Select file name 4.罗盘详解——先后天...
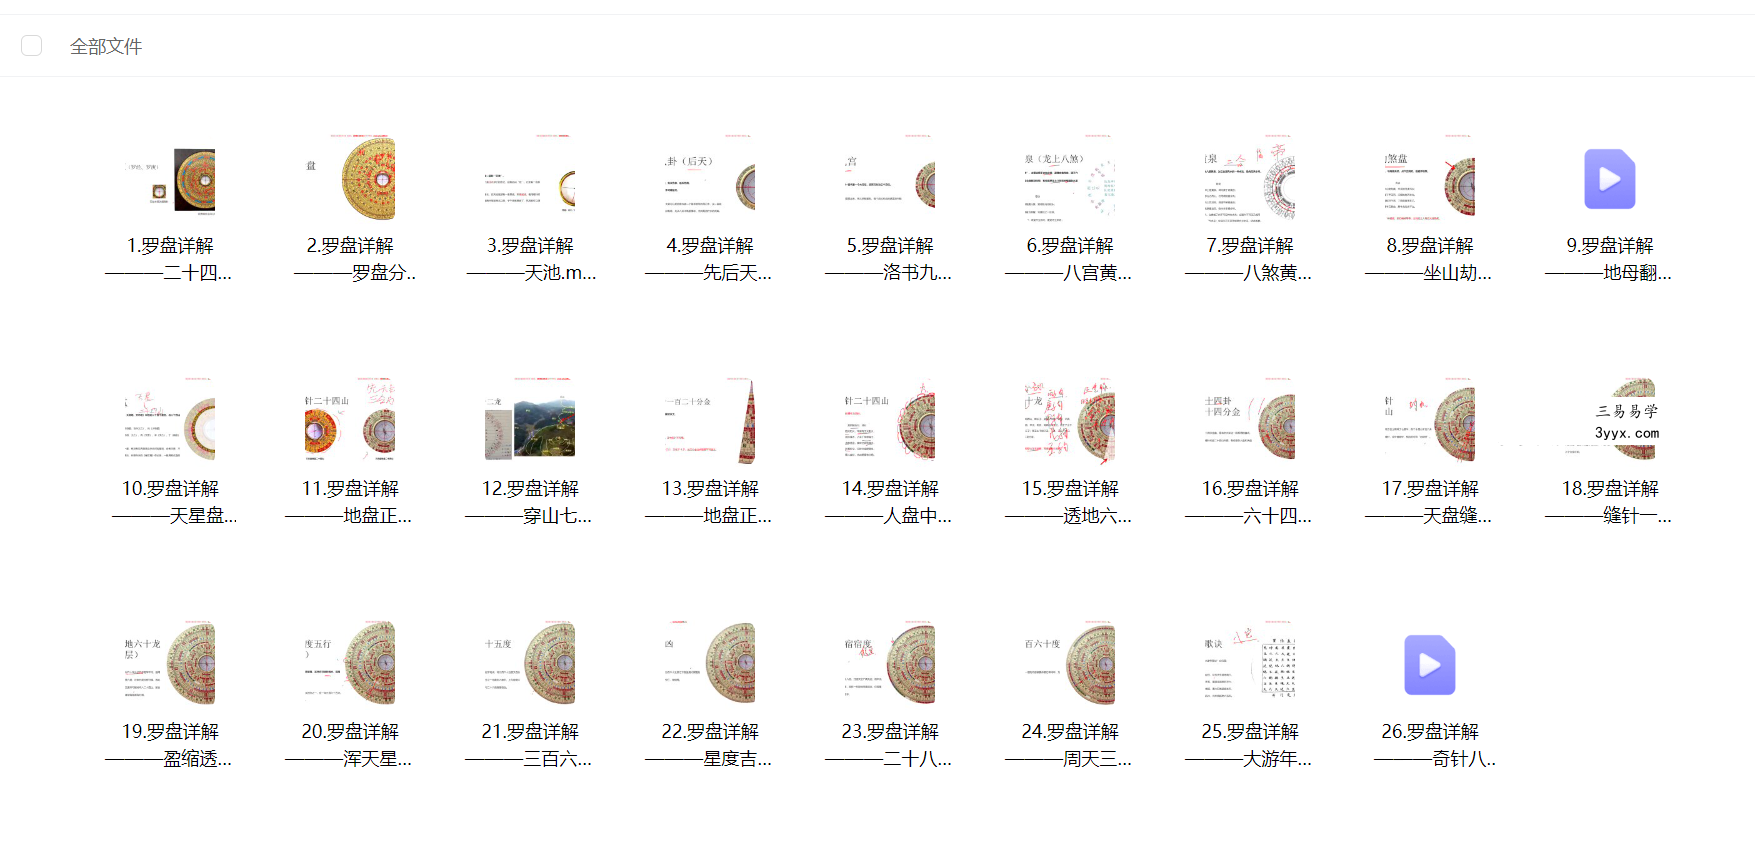 [710, 259]
